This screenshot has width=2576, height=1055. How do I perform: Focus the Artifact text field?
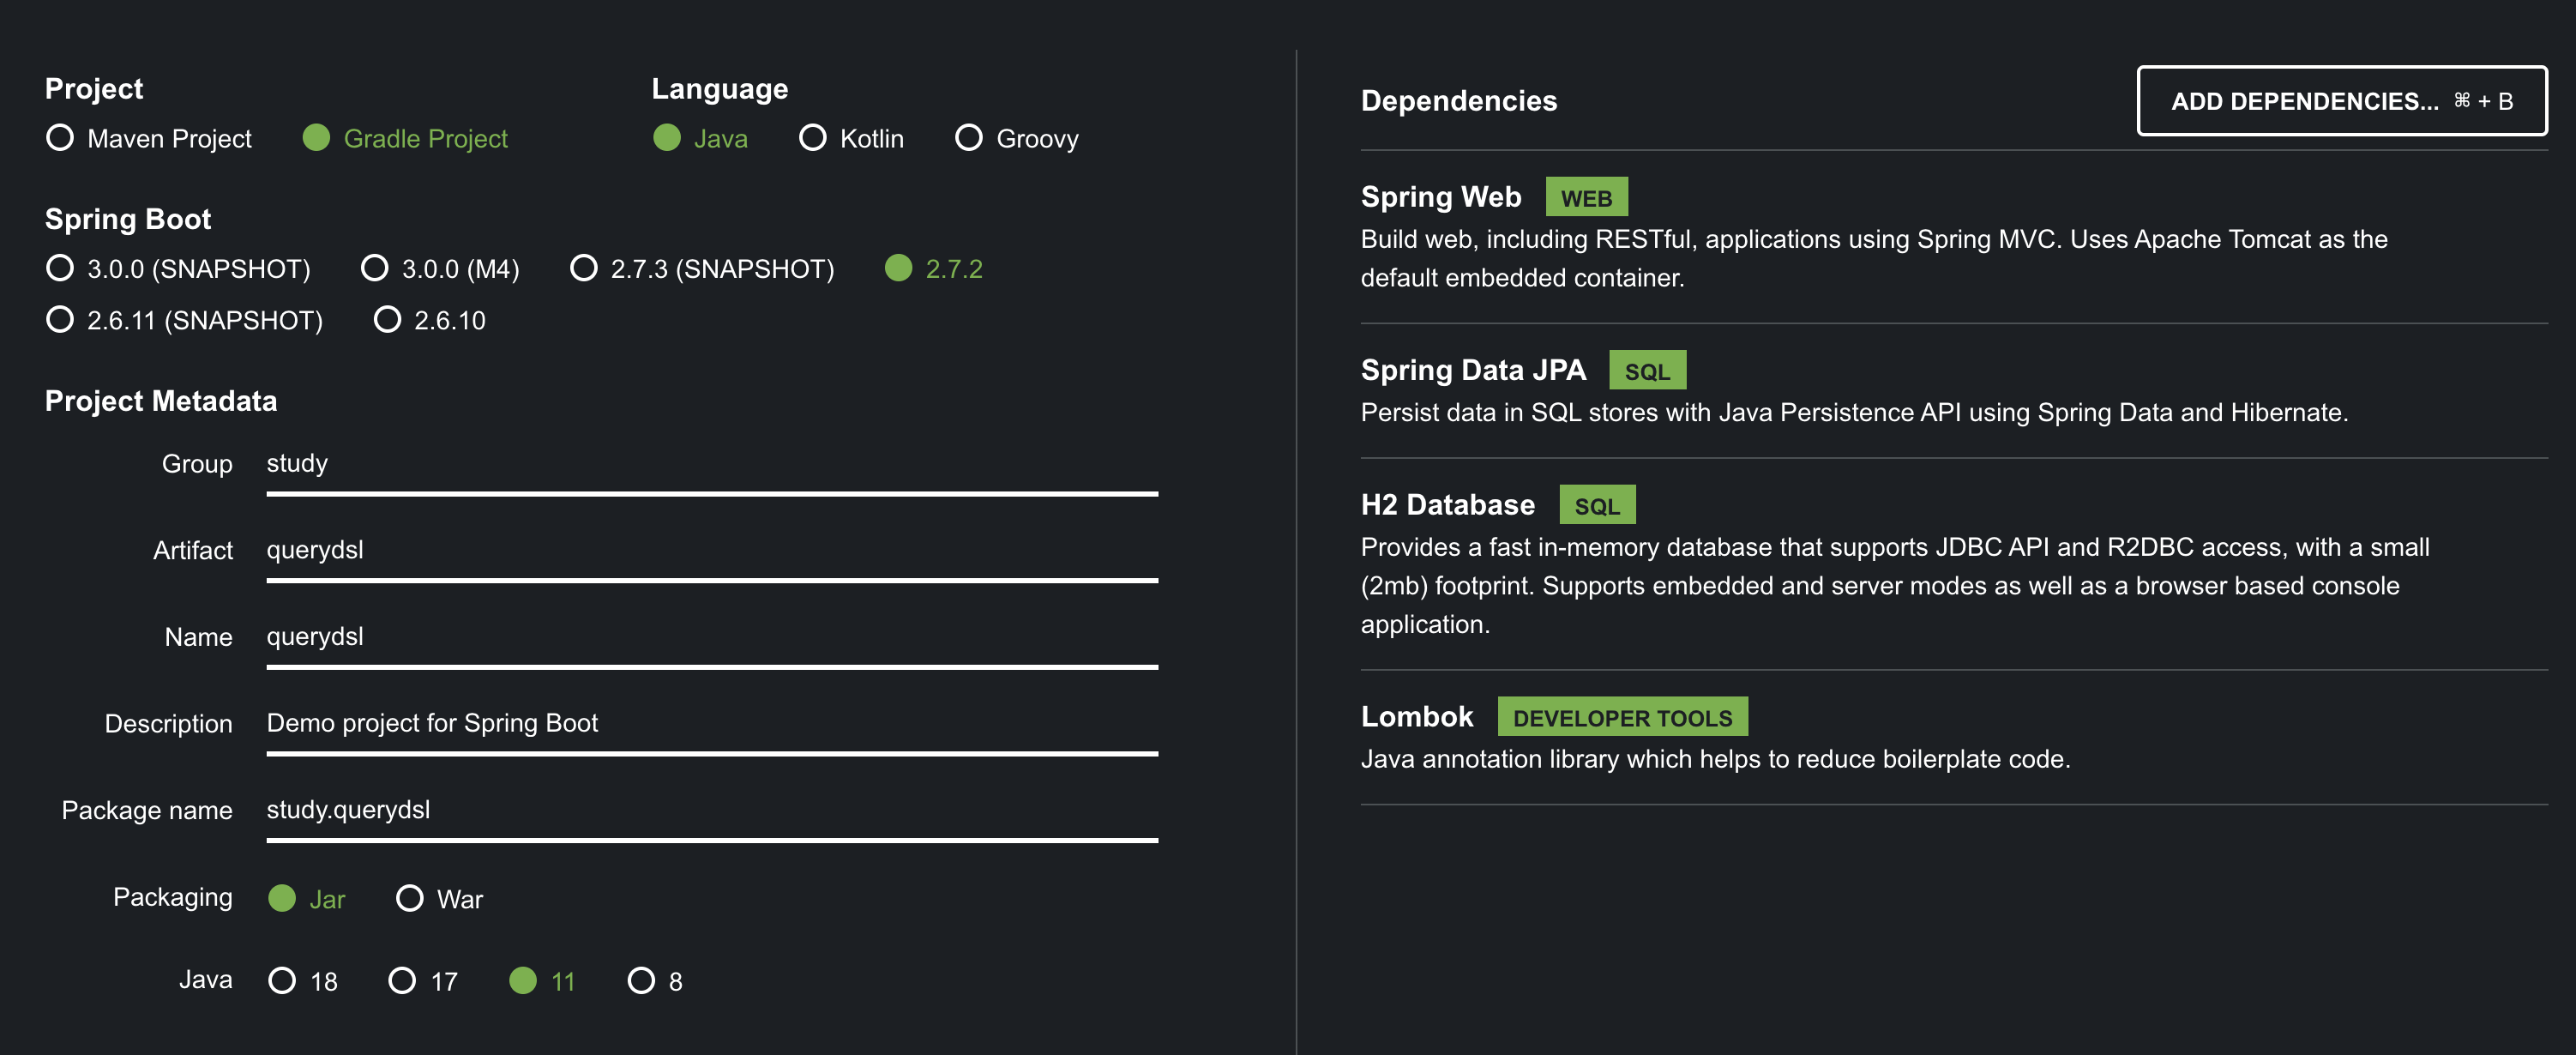710,550
